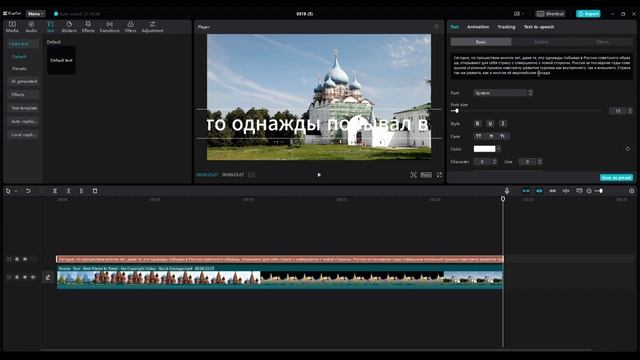Screen dimensions: 640x360
Task: Click the timeline zoom slider
Action: pyautogui.click(x=600, y=191)
